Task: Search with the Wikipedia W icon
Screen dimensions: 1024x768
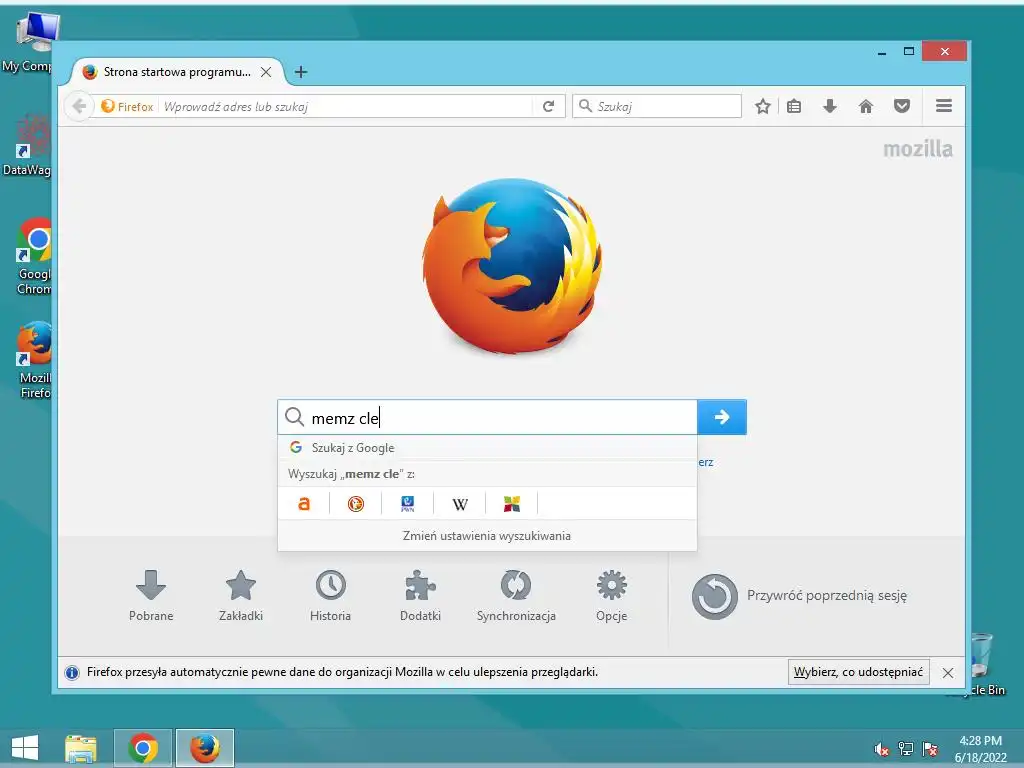Action: (460, 504)
